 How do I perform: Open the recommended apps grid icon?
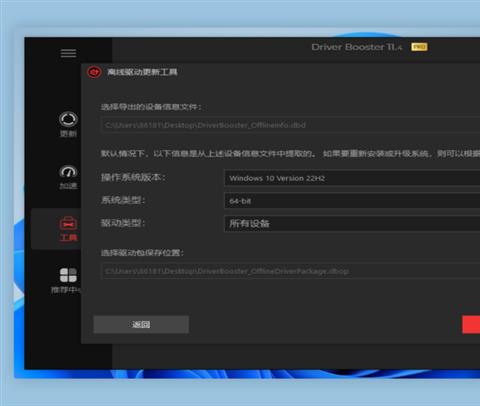pos(68,275)
